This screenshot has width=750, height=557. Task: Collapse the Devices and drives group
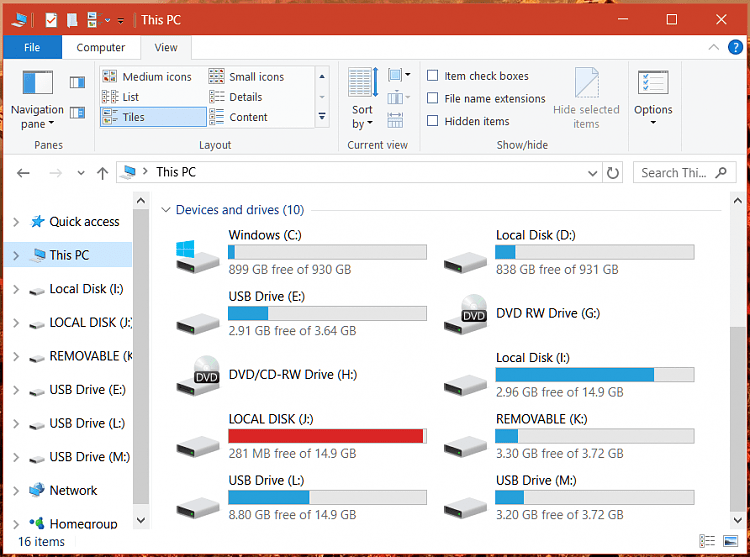[x=166, y=210]
